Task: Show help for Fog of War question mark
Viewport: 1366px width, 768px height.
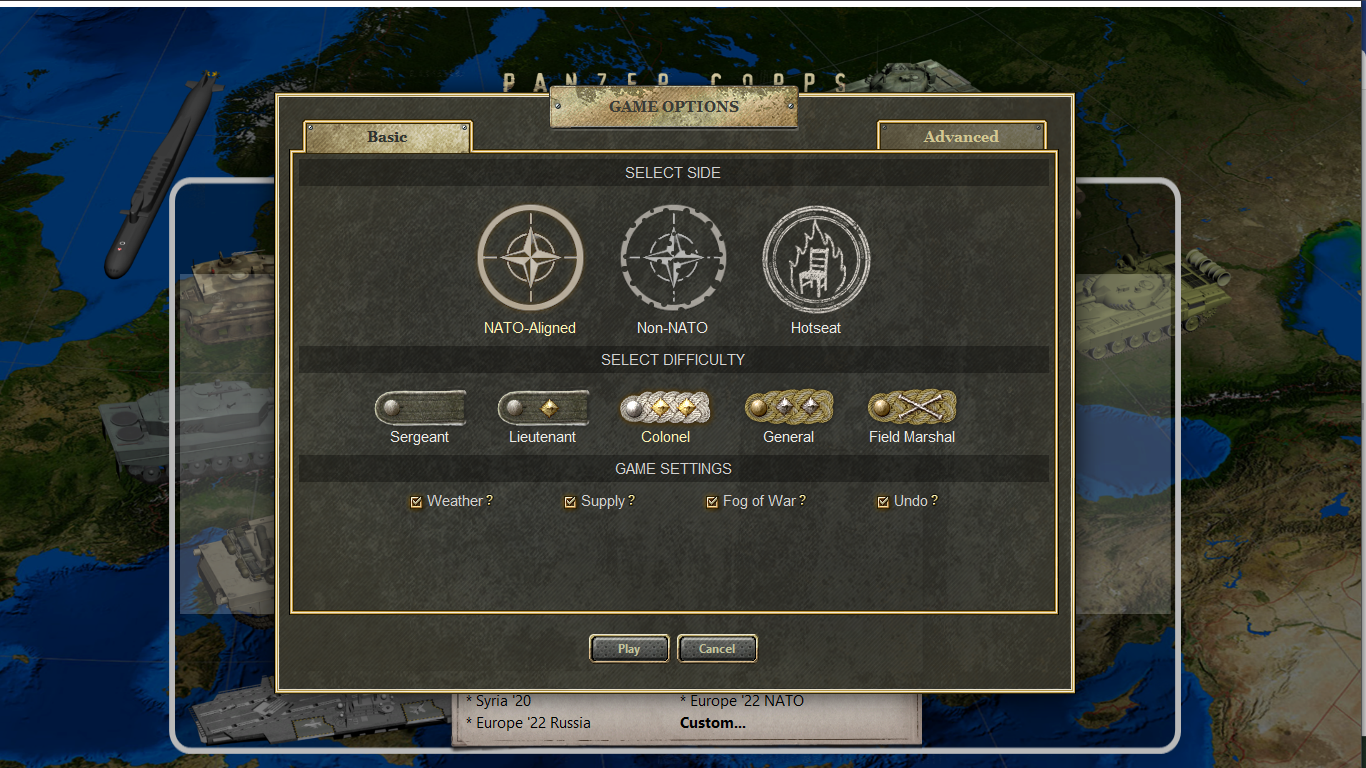Action: (802, 500)
